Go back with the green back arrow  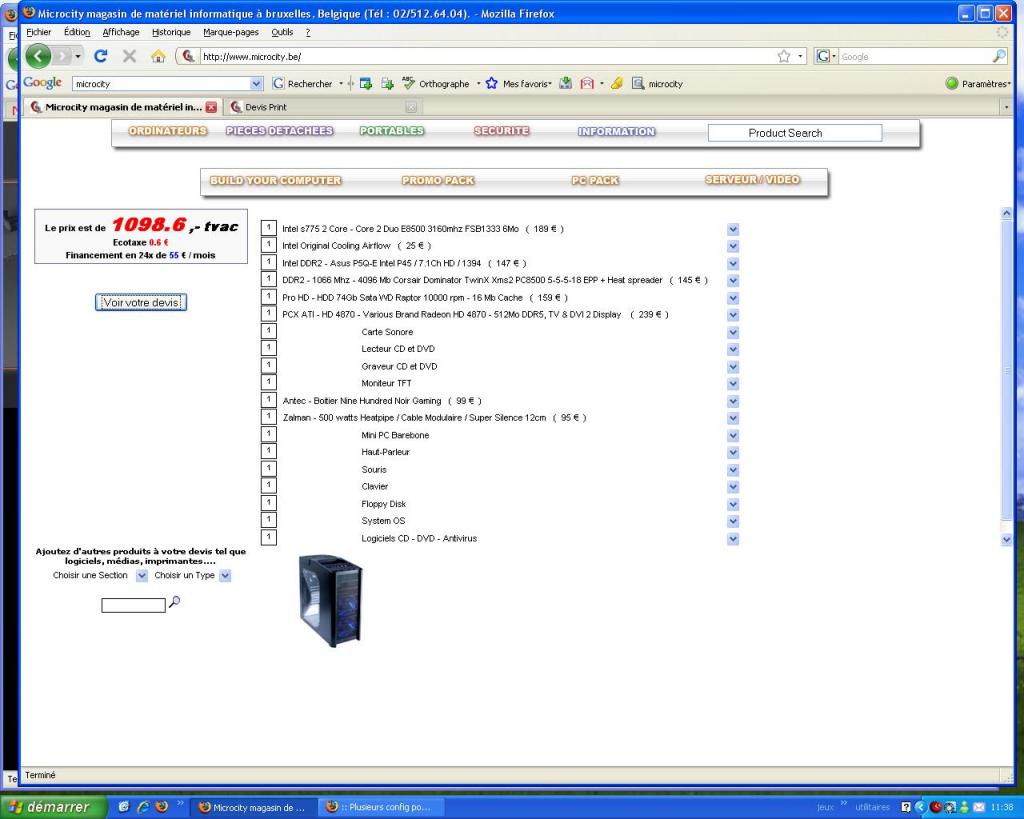(39, 56)
